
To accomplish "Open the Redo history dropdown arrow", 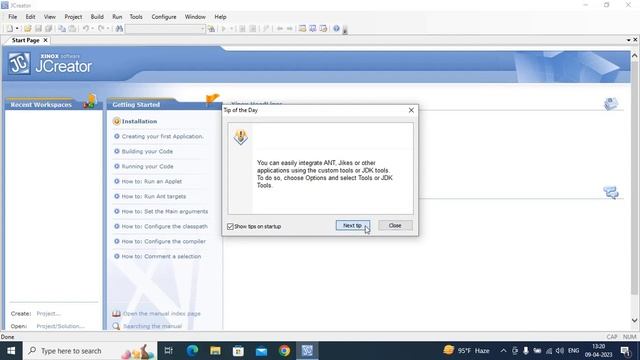I will coord(108,29).
